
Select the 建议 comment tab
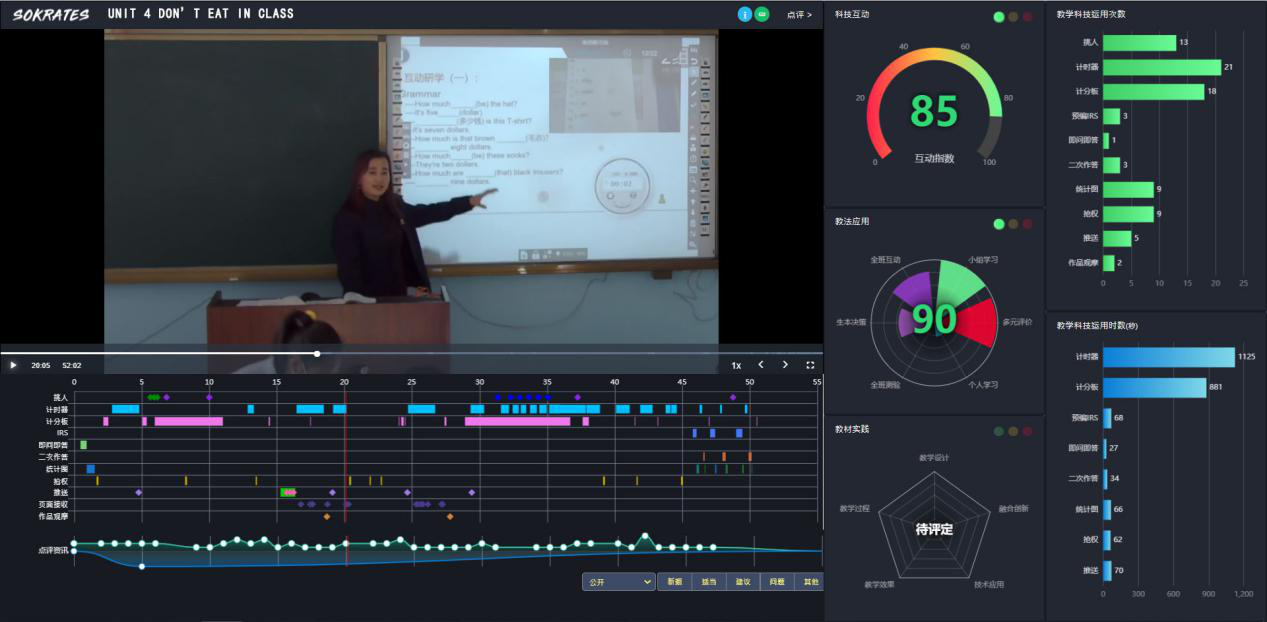click(742, 581)
